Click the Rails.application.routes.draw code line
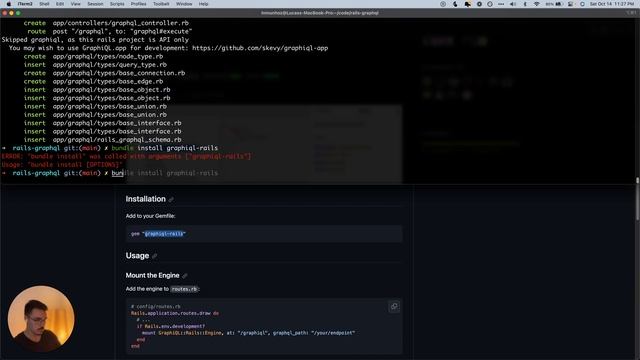This screenshot has height=360, width=640. (175, 313)
